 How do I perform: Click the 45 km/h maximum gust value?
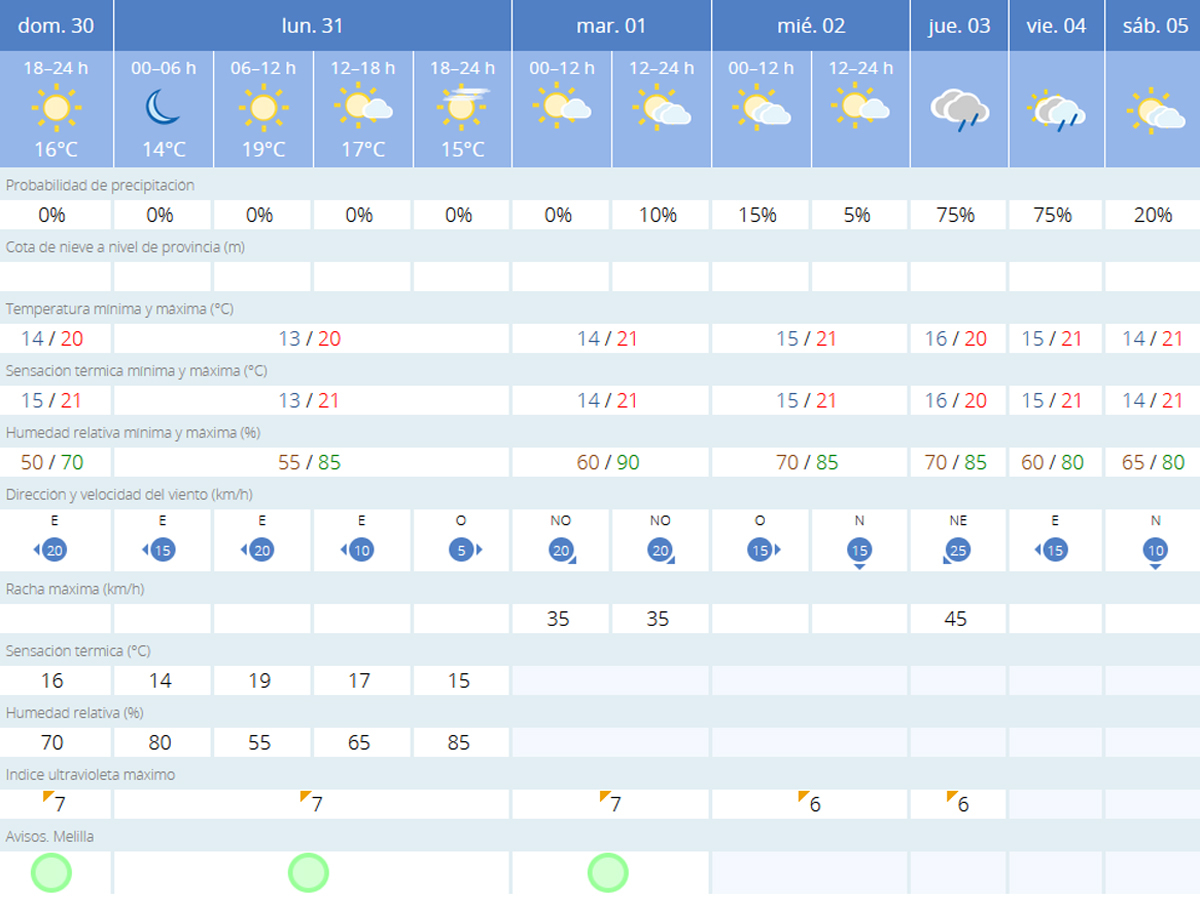click(x=955, y=619)
